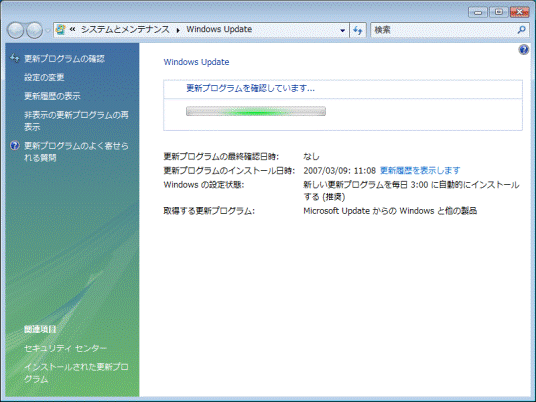Open 非表示の更新プログラムの再表示 link
Screen dimensions: 536x402
point(76,121)
